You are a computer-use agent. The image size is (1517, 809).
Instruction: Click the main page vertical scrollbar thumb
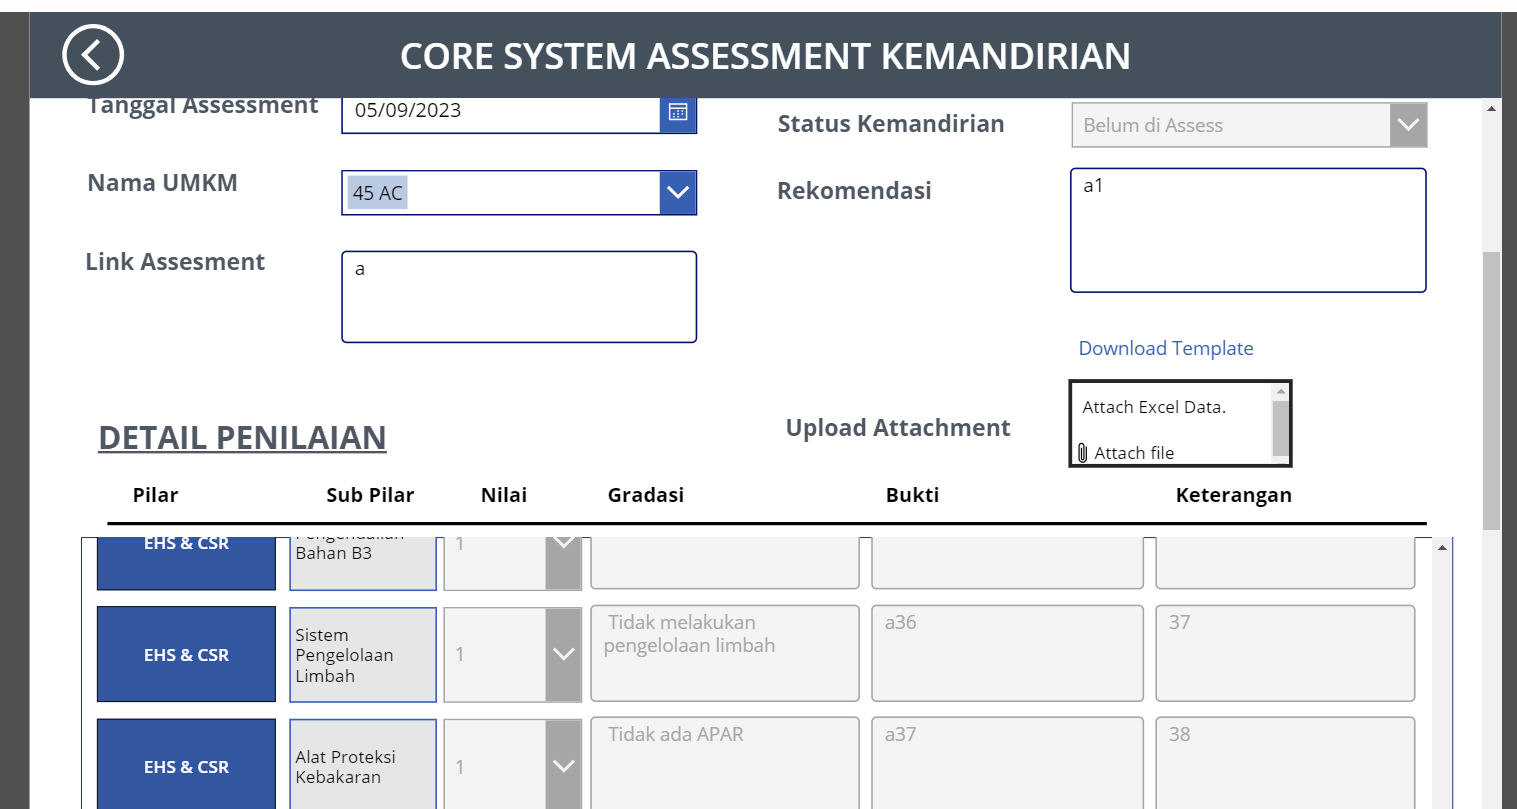point(1491,390)
